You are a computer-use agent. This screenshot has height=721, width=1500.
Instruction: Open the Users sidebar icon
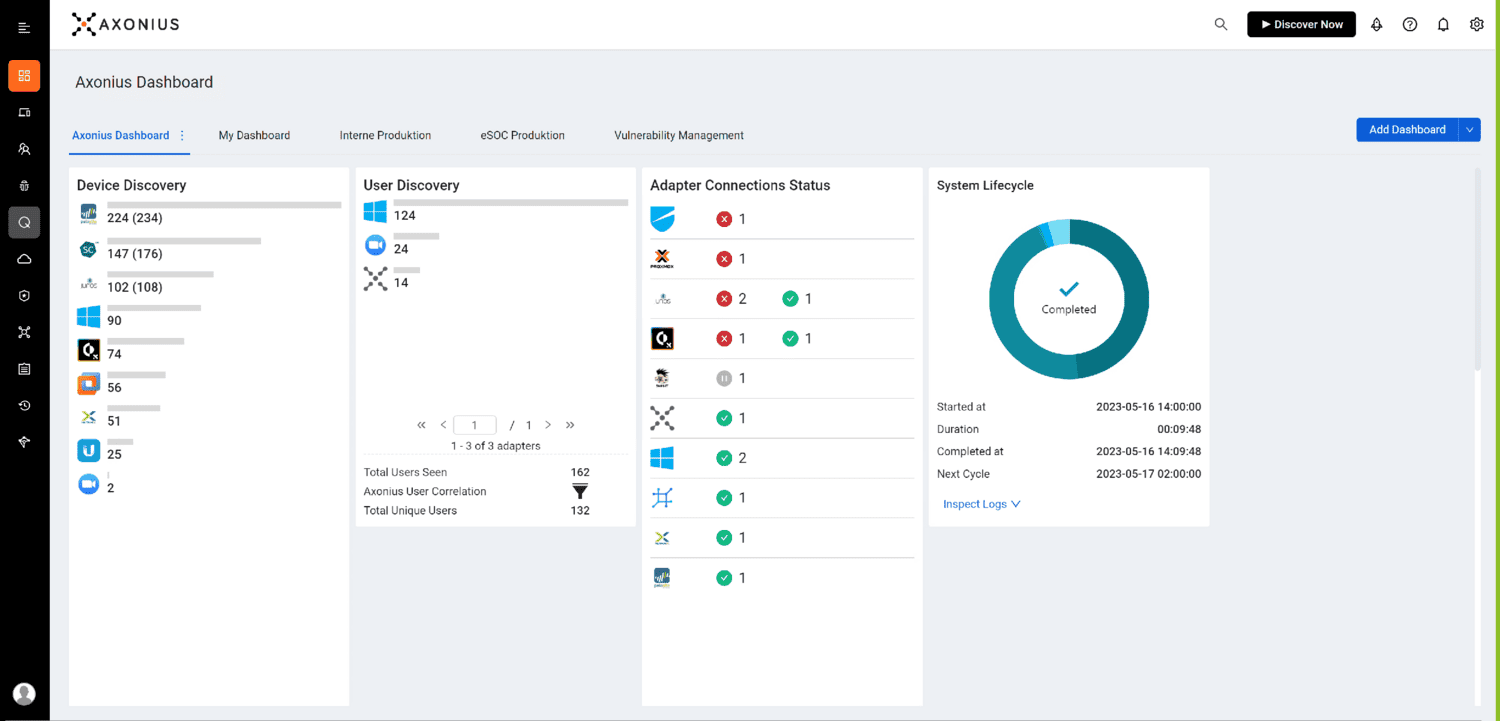(x=24, y=149)
